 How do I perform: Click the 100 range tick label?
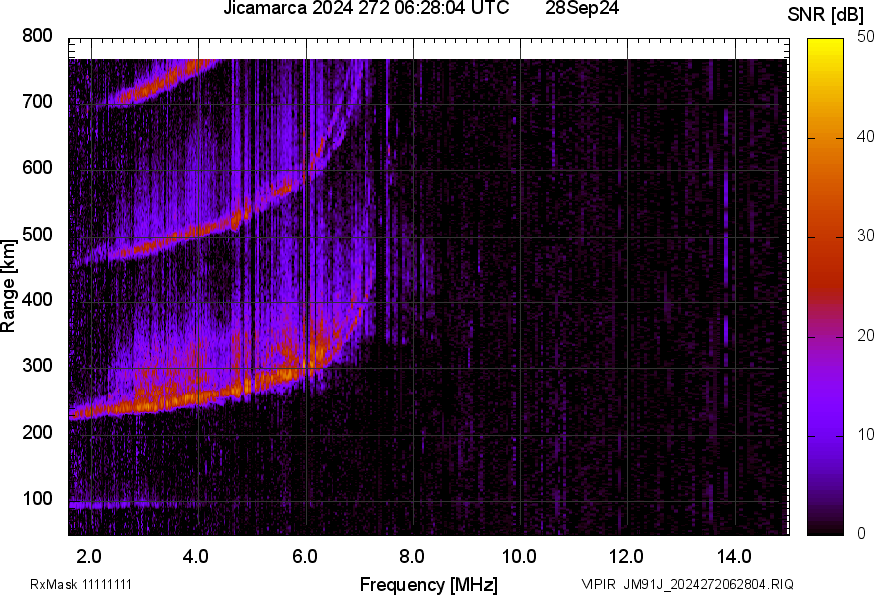37,498
